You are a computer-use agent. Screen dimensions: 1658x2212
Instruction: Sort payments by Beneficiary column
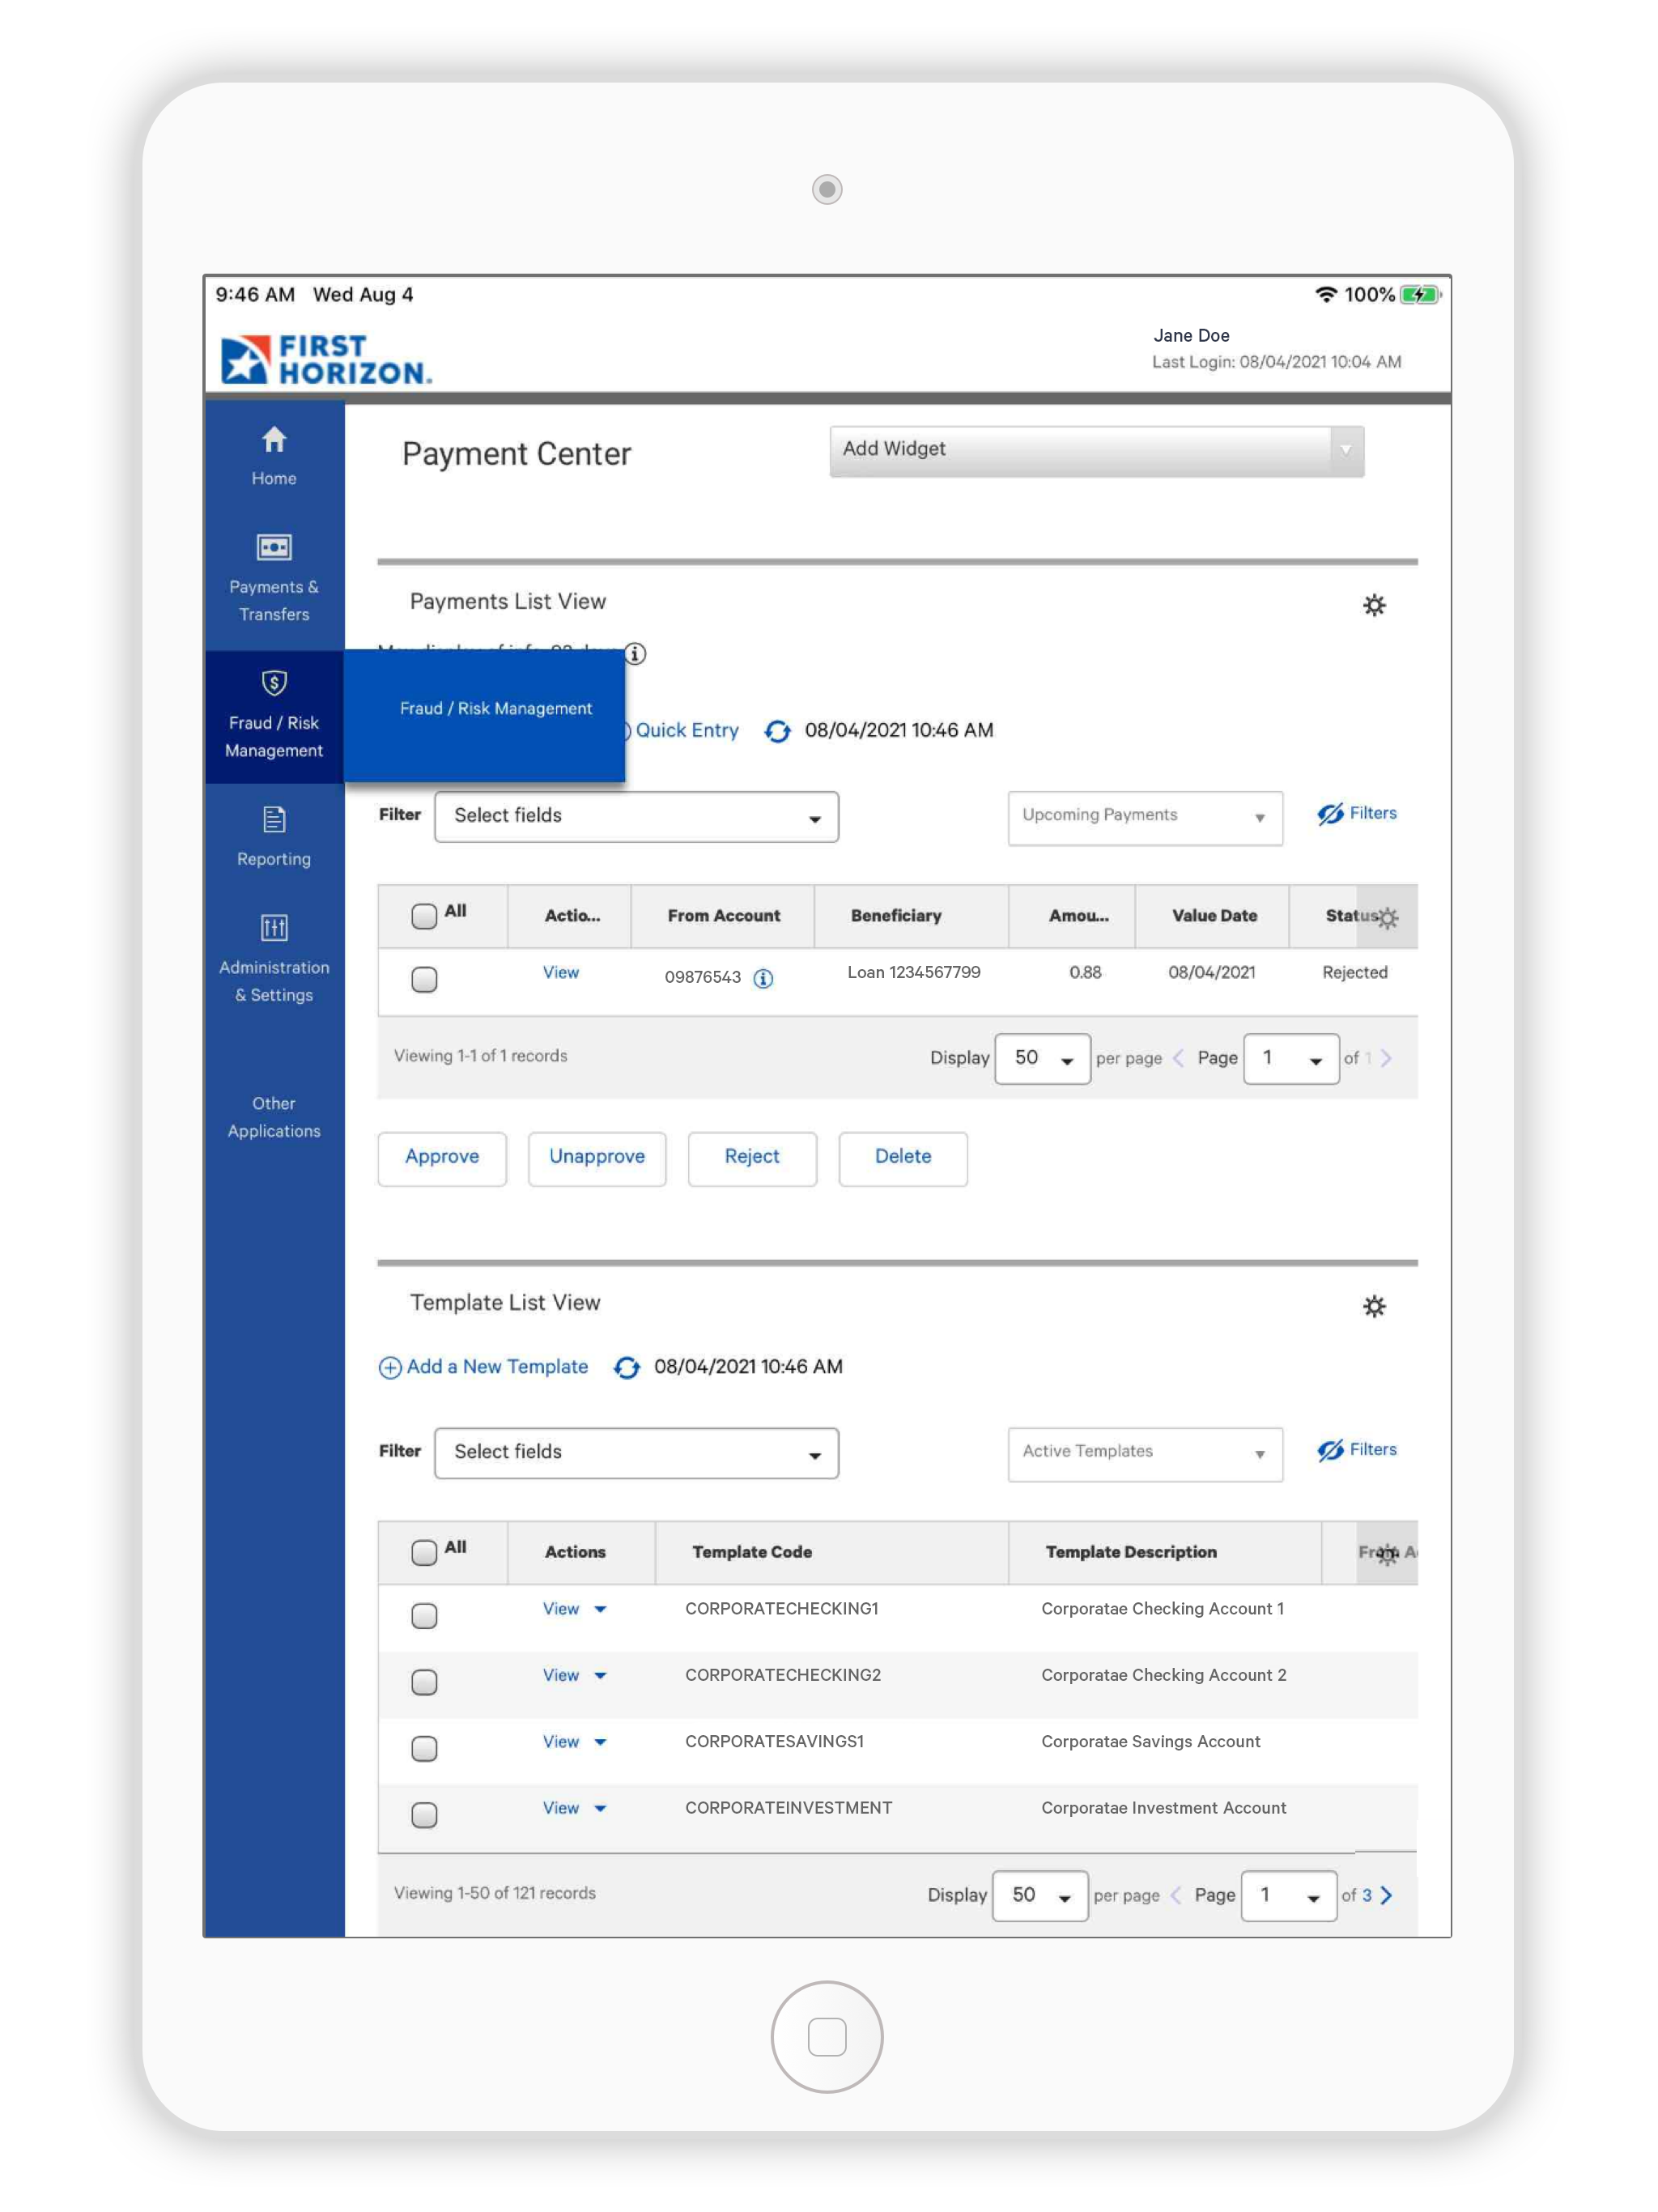pos(896,915)
